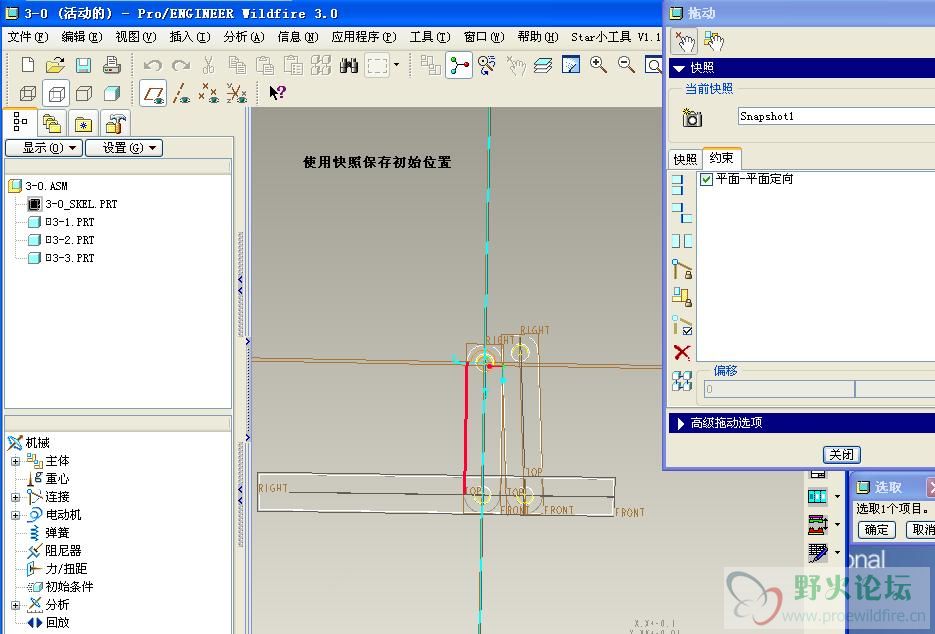935x634 pixels.
Task: Open the 工具(T) menu
Action: pyautogui.click(x=429, y=37)
